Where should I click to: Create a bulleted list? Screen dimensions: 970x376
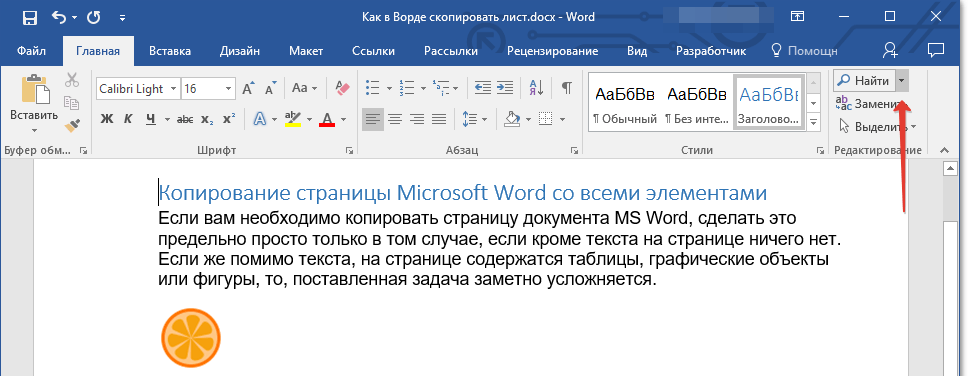click(372, 88)
